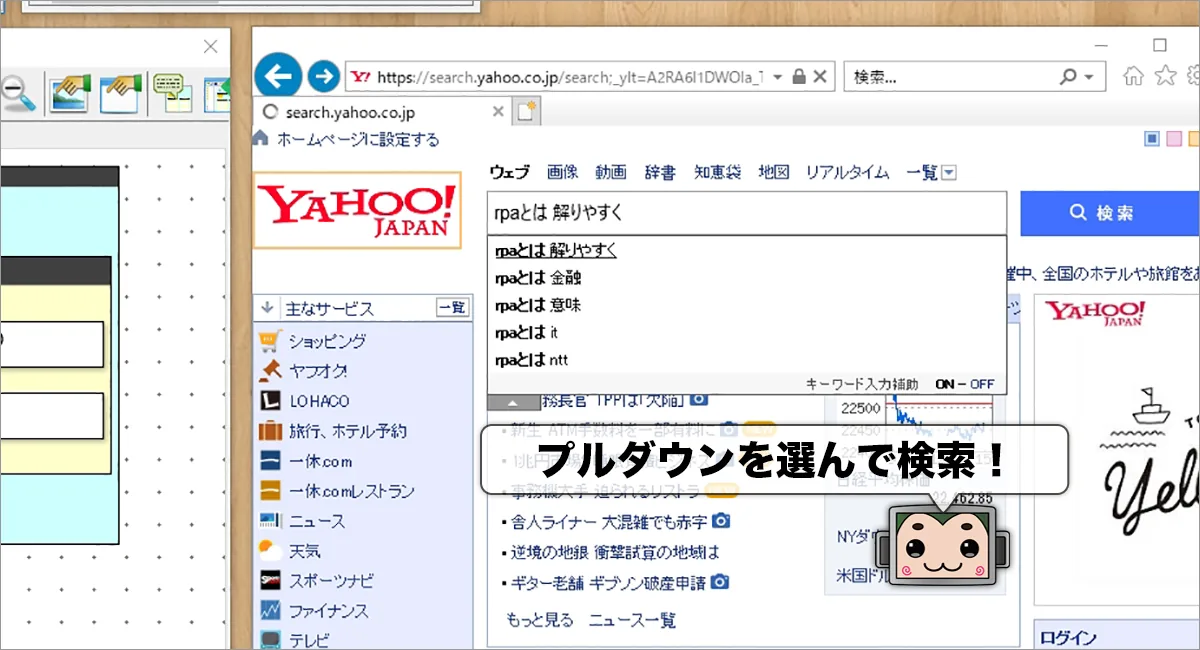
Task: Open 一休.com in the services sidebar
Action: tap(321, 461)
